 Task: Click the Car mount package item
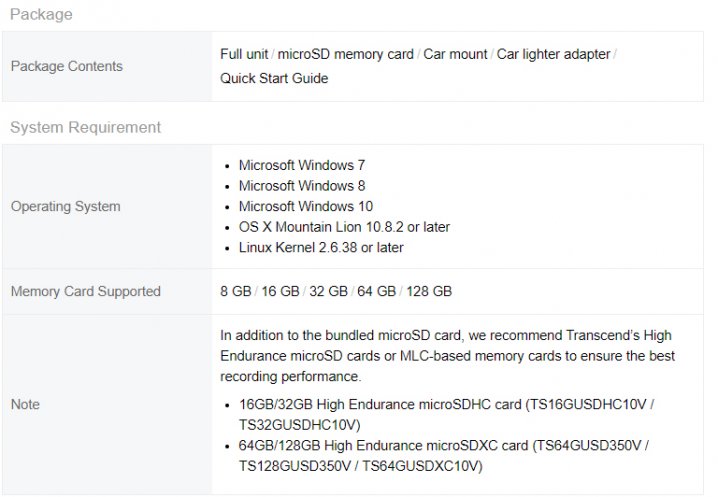click(x=455, y=54)
